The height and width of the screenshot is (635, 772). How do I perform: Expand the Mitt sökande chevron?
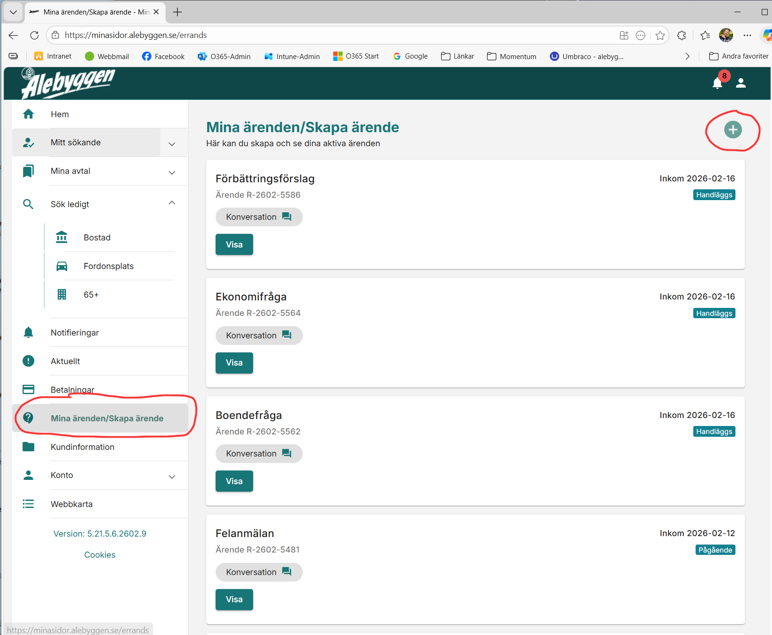(172, 143)
